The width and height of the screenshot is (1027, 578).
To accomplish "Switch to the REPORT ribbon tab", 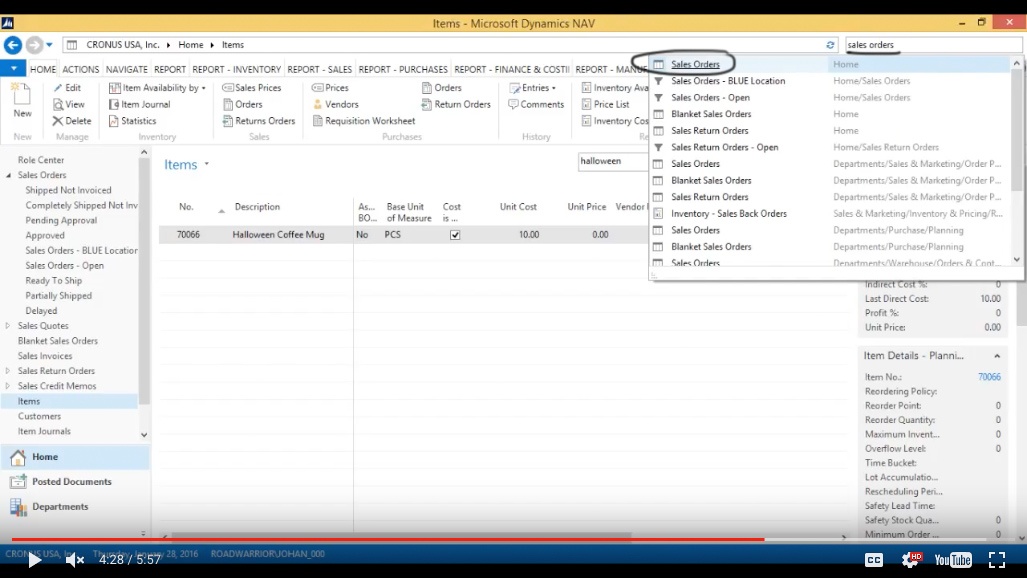I will pos(170,69).
